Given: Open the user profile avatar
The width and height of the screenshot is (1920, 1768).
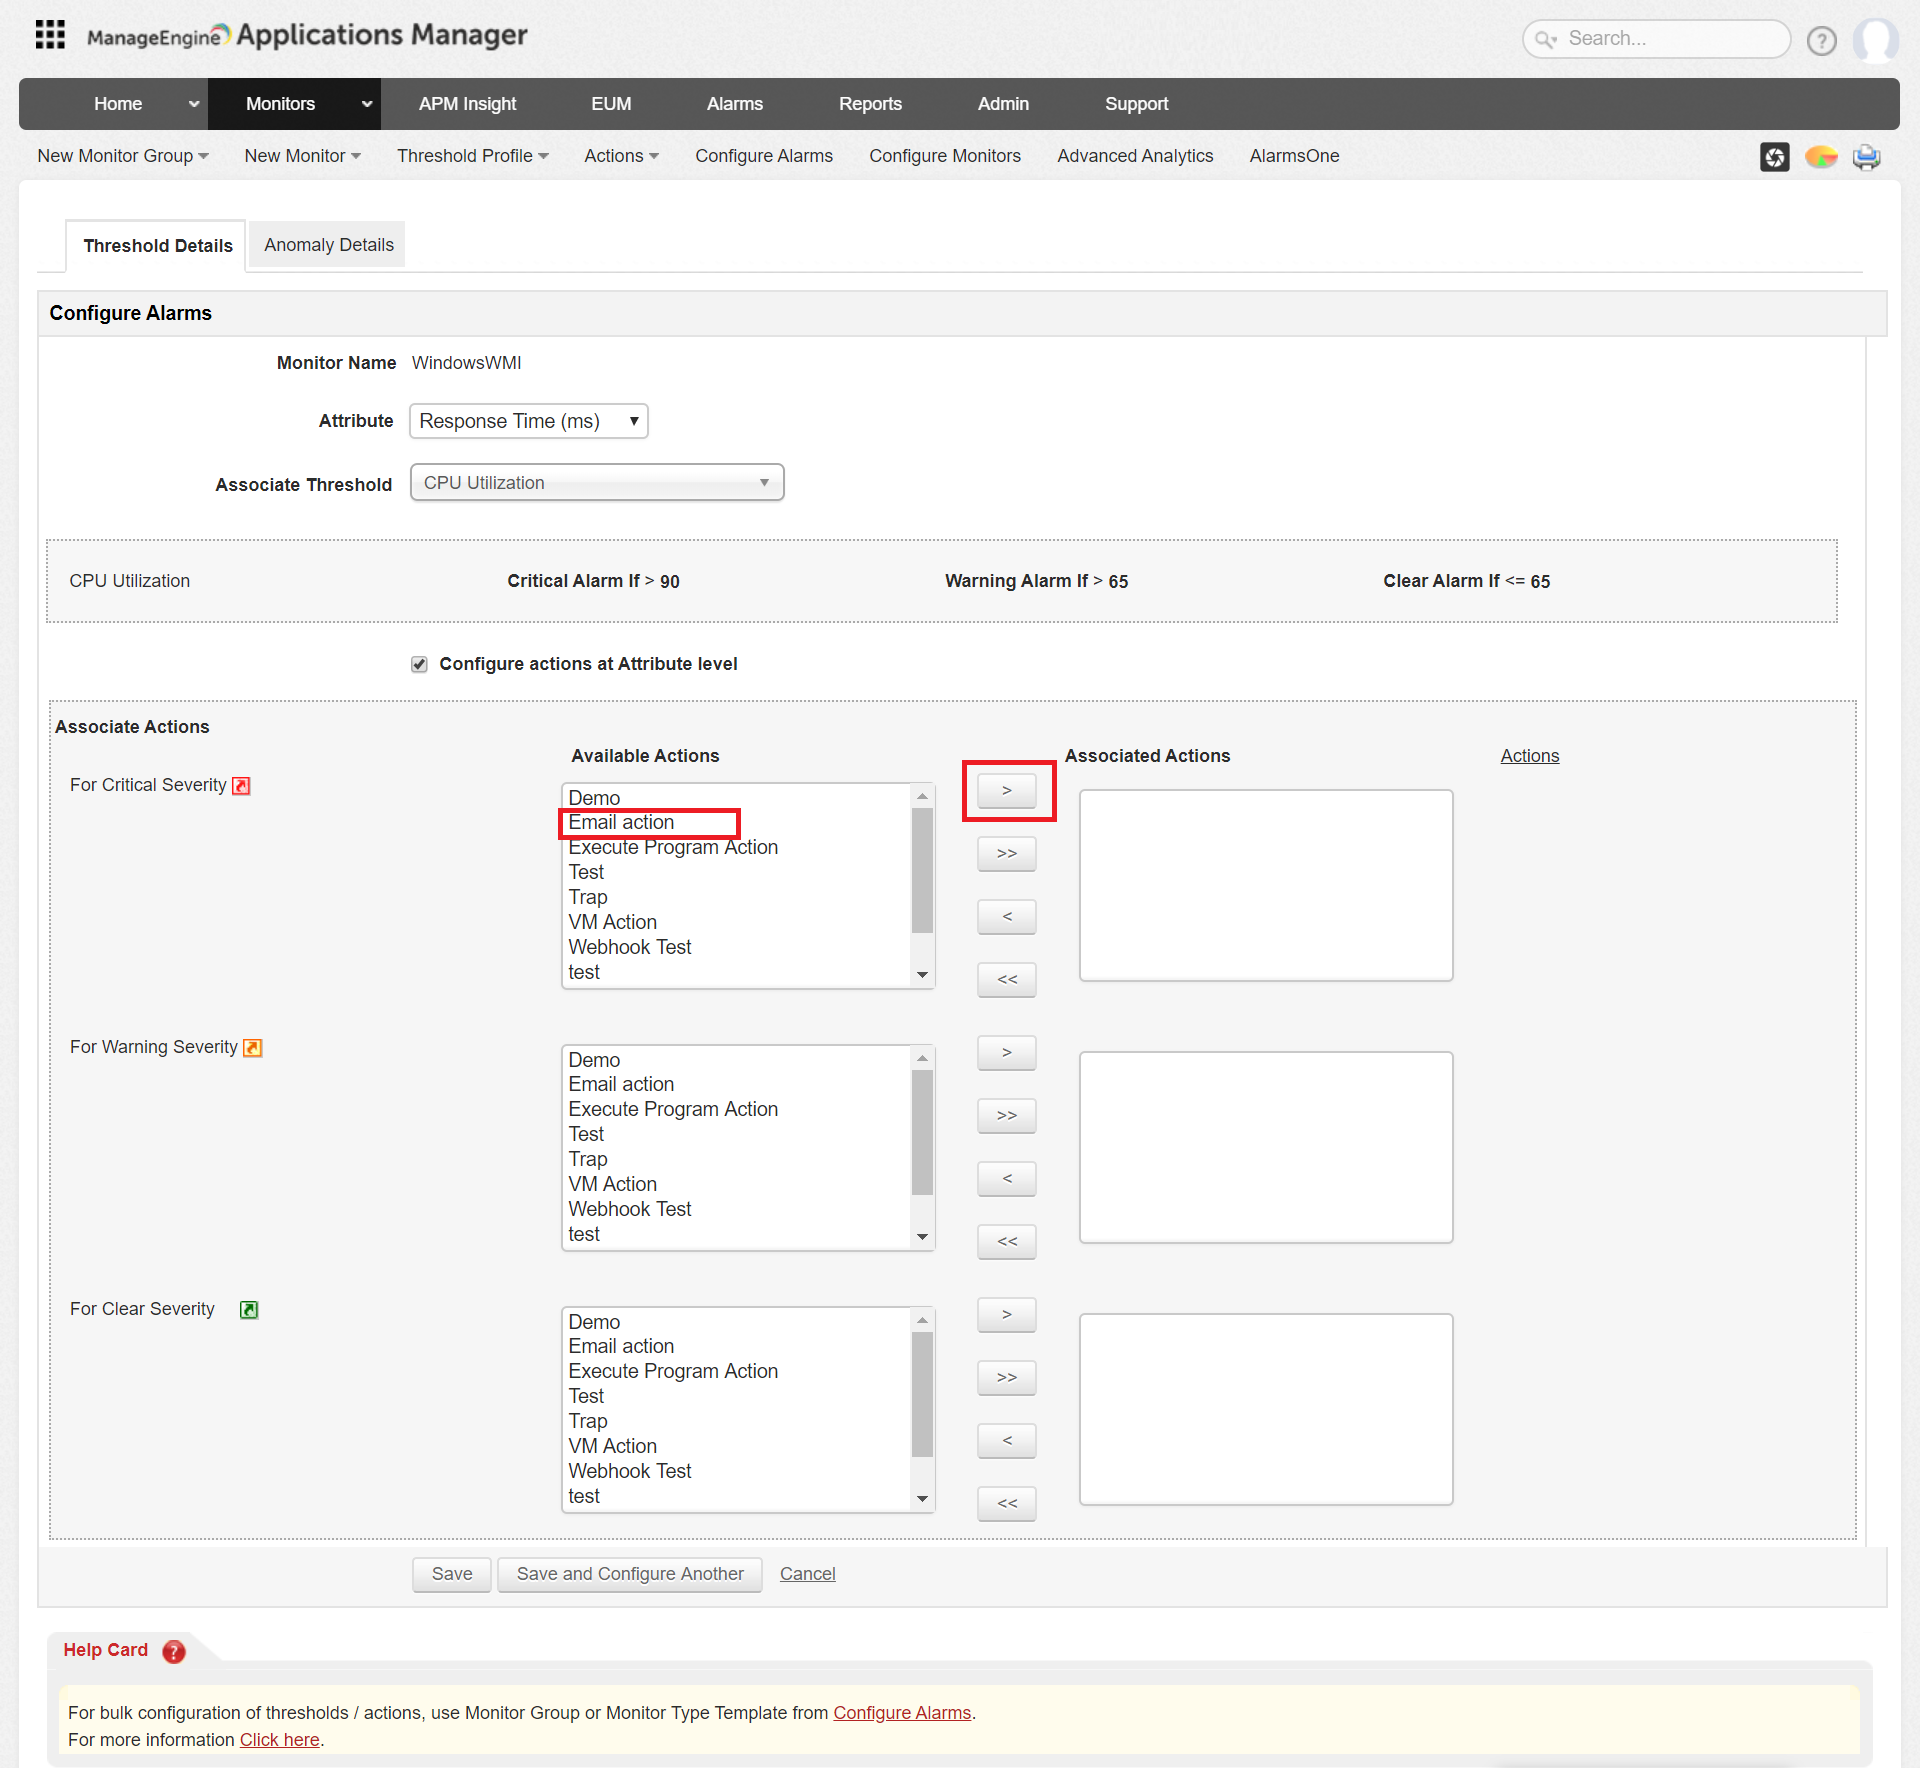Looking at the screenshot, I should pyautogui.click(x=1875, y=40).
